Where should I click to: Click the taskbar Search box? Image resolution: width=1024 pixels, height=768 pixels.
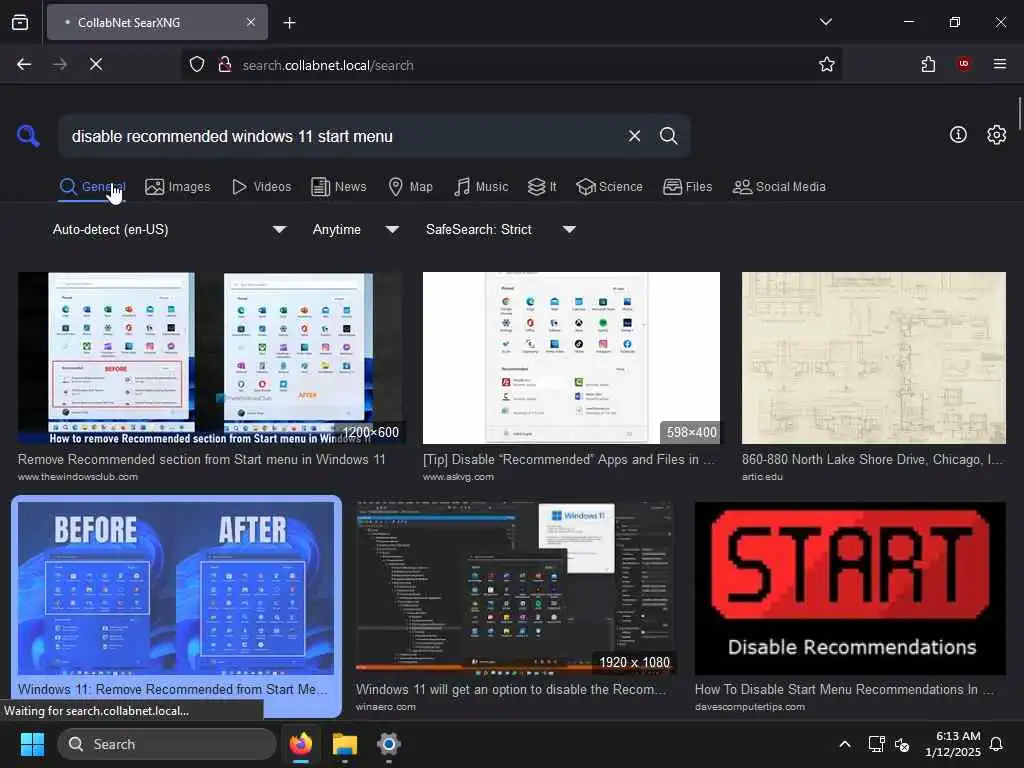click(x=167, y=744)
